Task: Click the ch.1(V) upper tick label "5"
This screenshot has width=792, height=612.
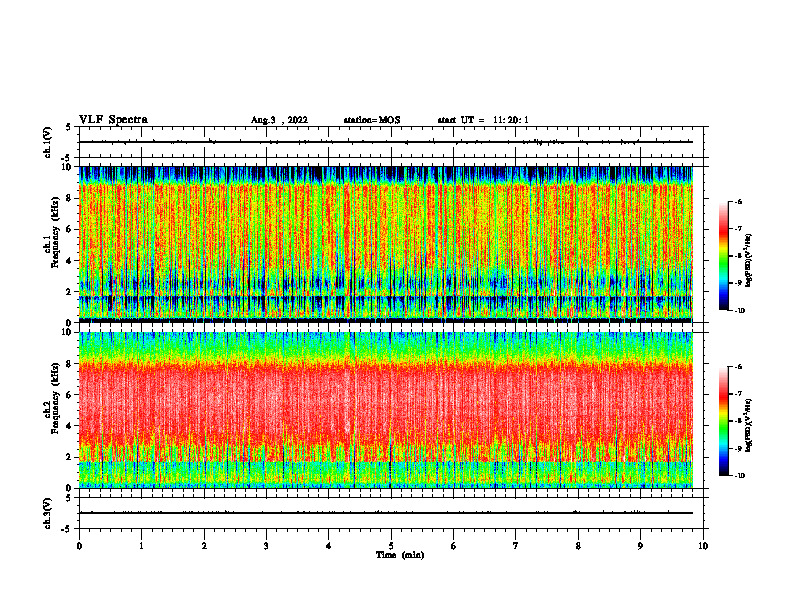Action: 68,127
